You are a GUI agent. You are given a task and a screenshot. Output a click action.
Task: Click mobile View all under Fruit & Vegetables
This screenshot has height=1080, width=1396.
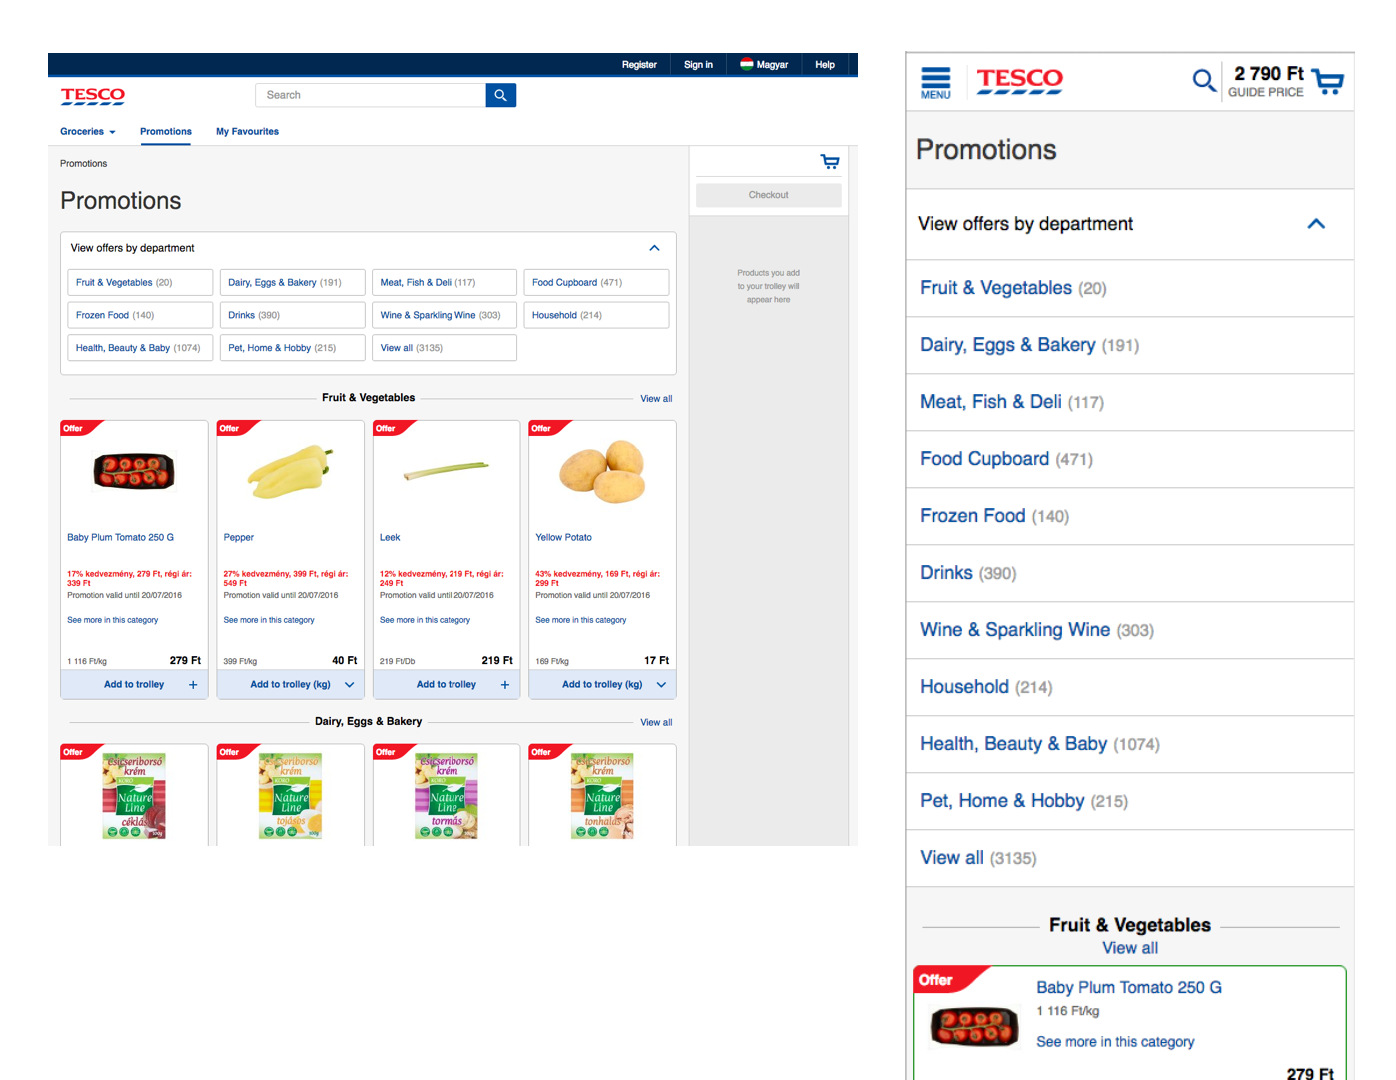(x=1130, y=948)
